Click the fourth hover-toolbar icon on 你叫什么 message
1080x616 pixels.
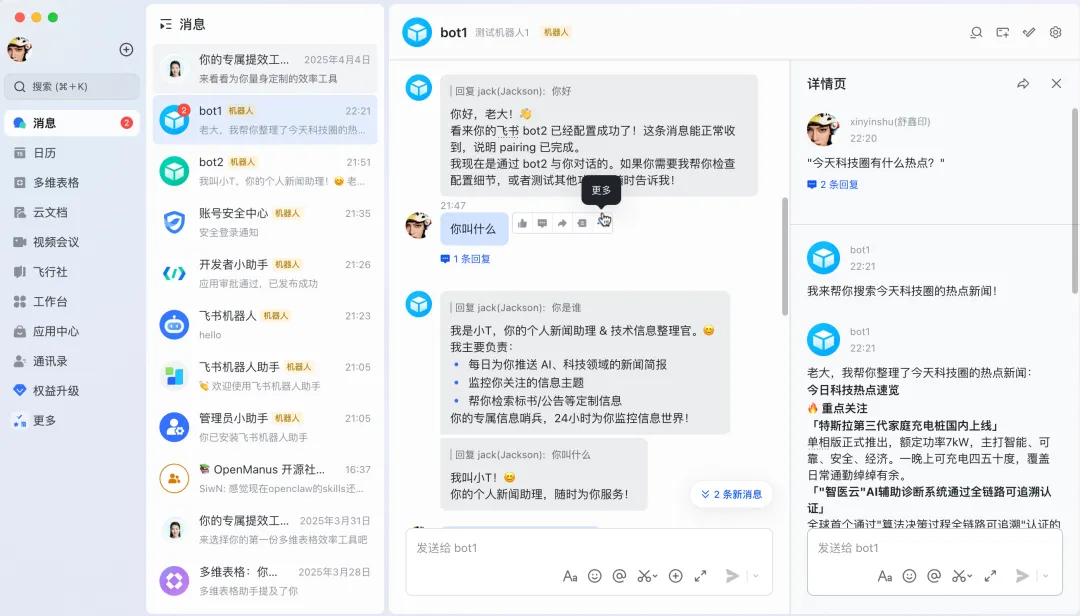(x=582, y=223)
